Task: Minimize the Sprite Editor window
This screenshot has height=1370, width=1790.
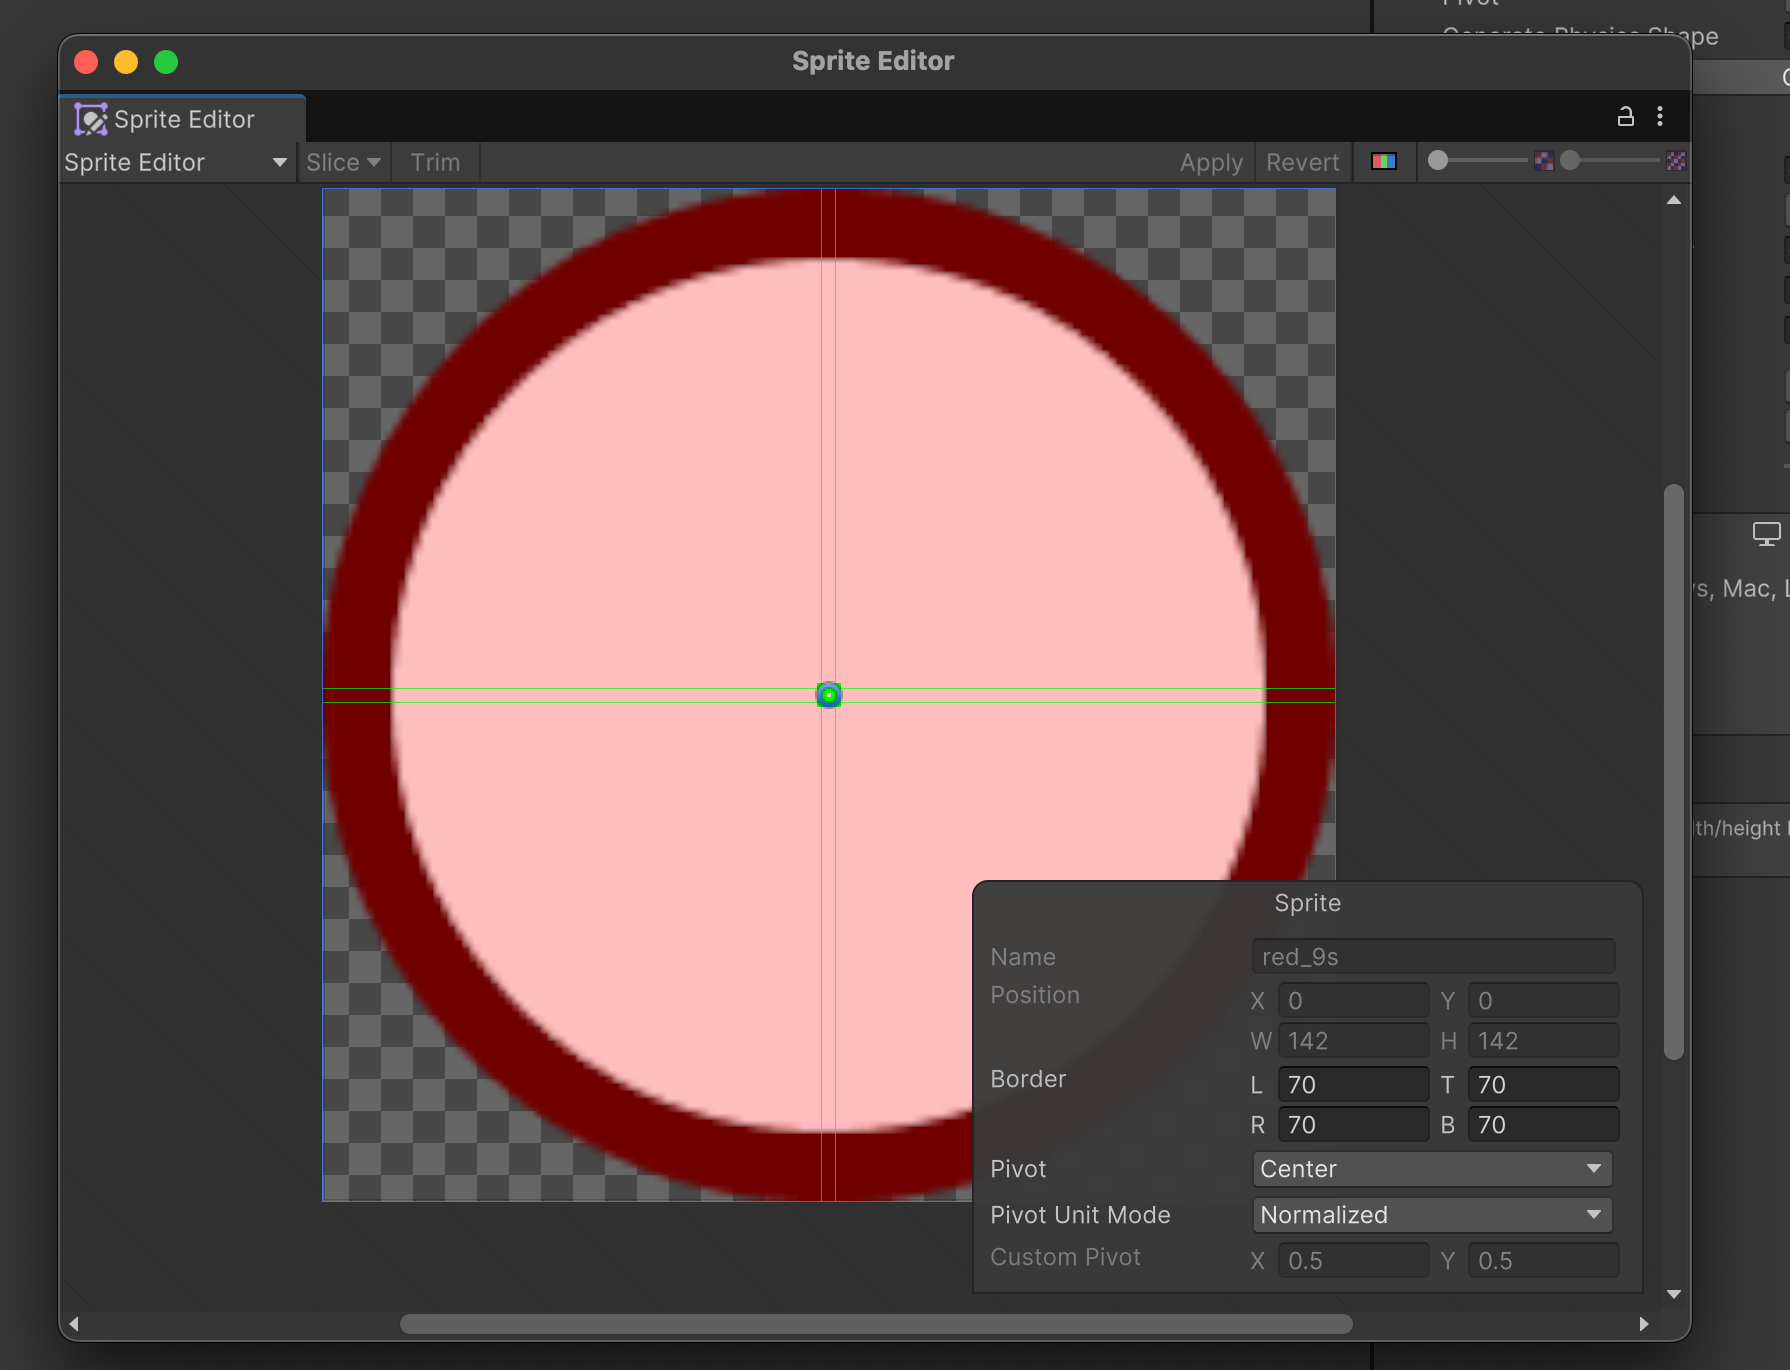Action: pos(126,62)
